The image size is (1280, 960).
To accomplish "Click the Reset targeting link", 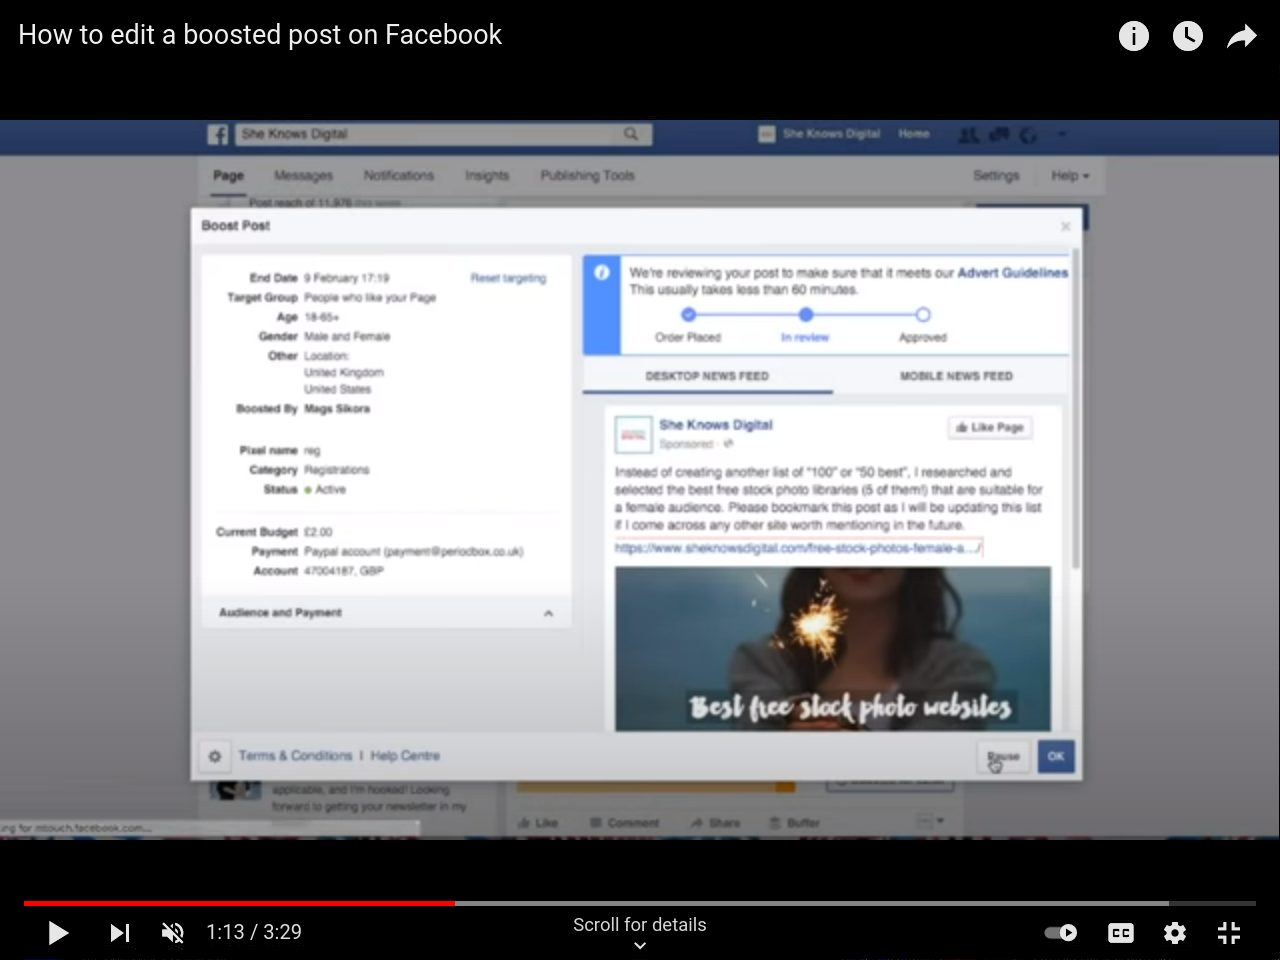I will [508, 278].
